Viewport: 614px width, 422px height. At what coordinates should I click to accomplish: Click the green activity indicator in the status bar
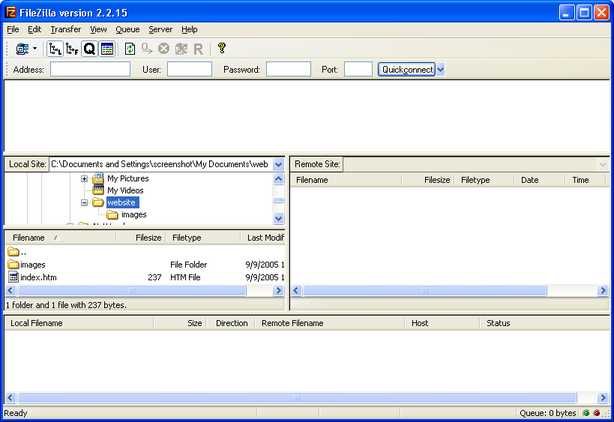pyautogui.click(x=586, y=413)
